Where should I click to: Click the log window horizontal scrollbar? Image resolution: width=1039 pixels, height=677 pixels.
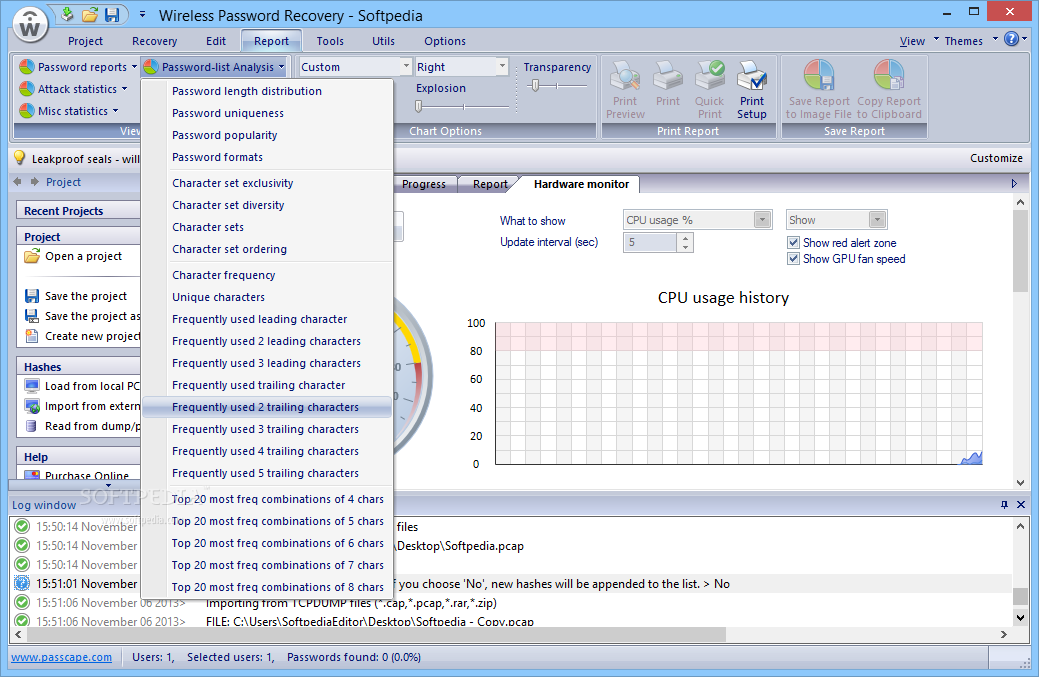click(x=376, y=634)
